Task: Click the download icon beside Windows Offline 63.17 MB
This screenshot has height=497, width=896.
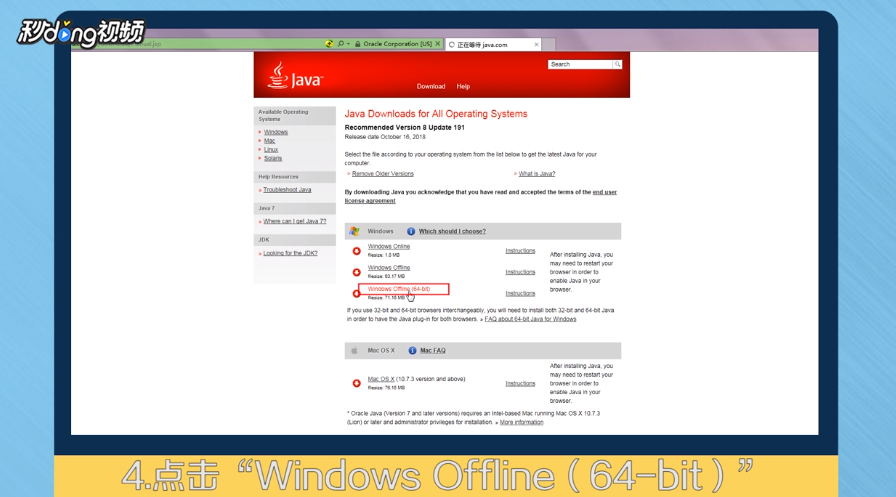Action: tap(356, 272)
